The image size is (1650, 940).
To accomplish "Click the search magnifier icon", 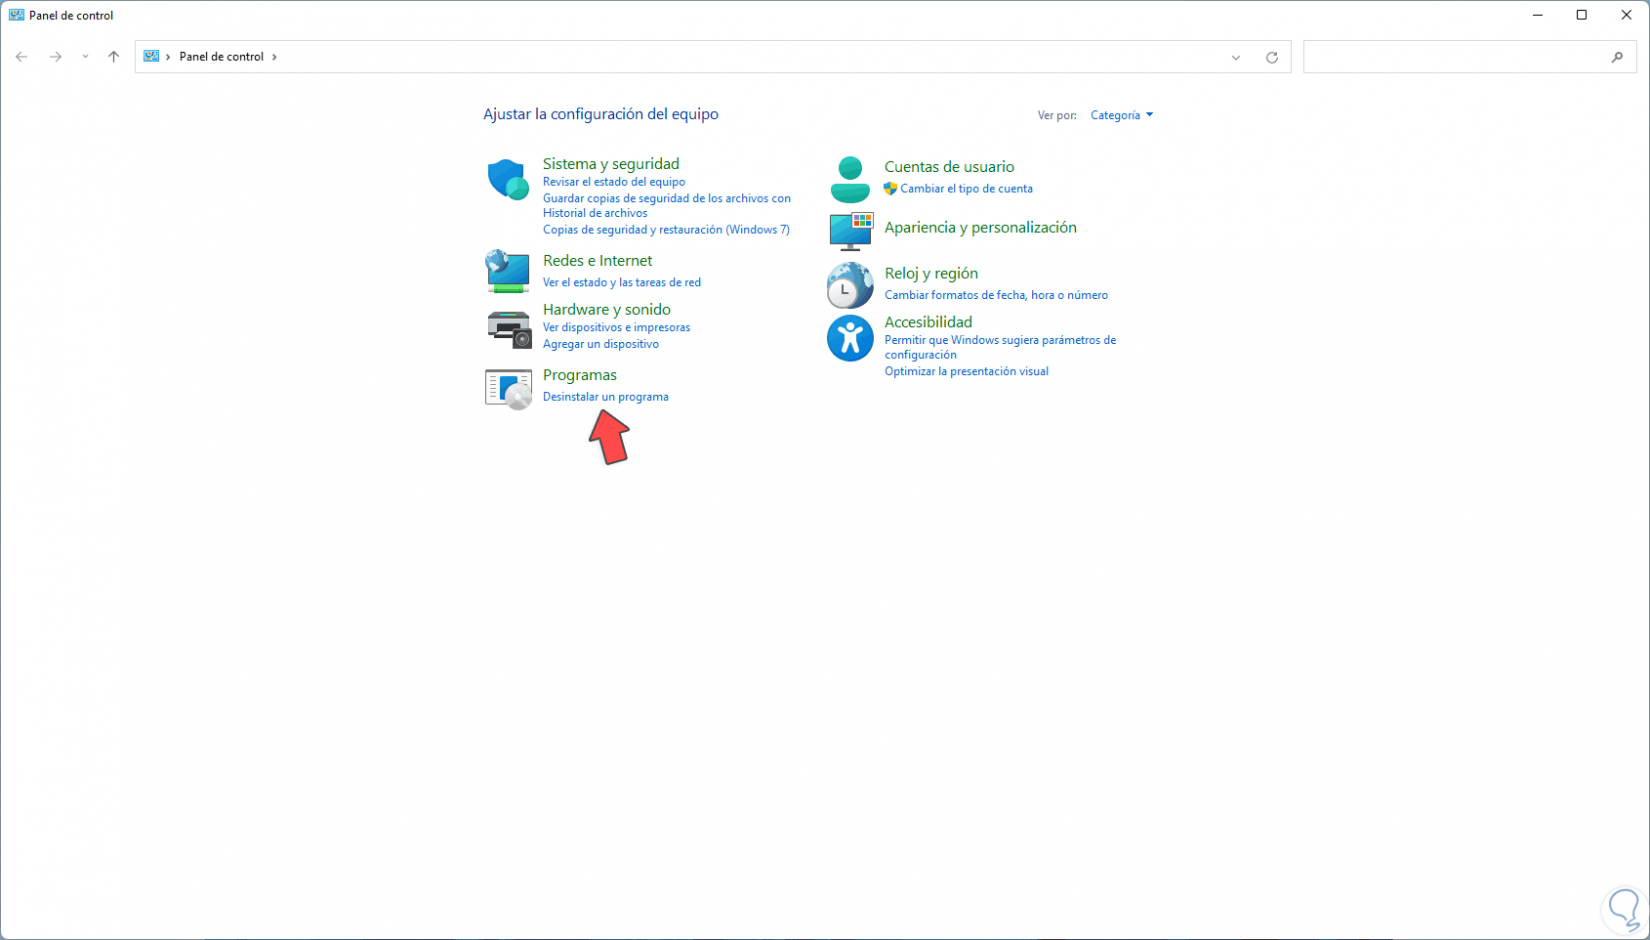I will coord(1617,57).
